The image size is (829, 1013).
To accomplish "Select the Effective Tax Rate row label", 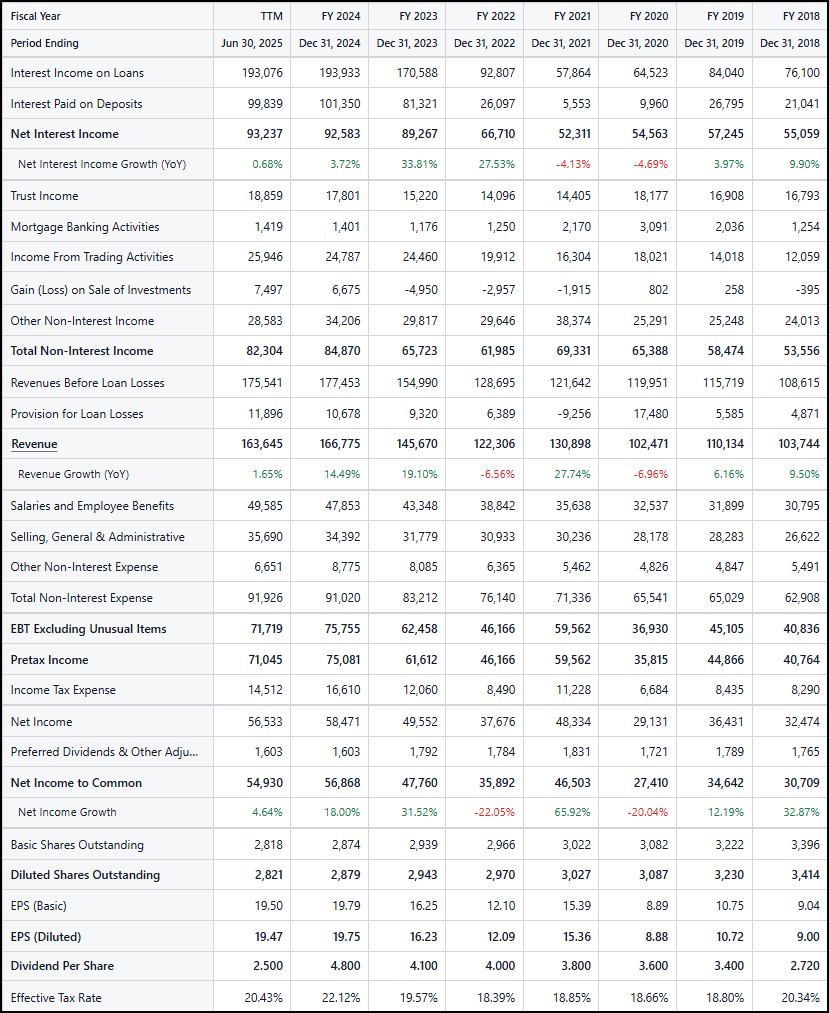I will 56,997.
